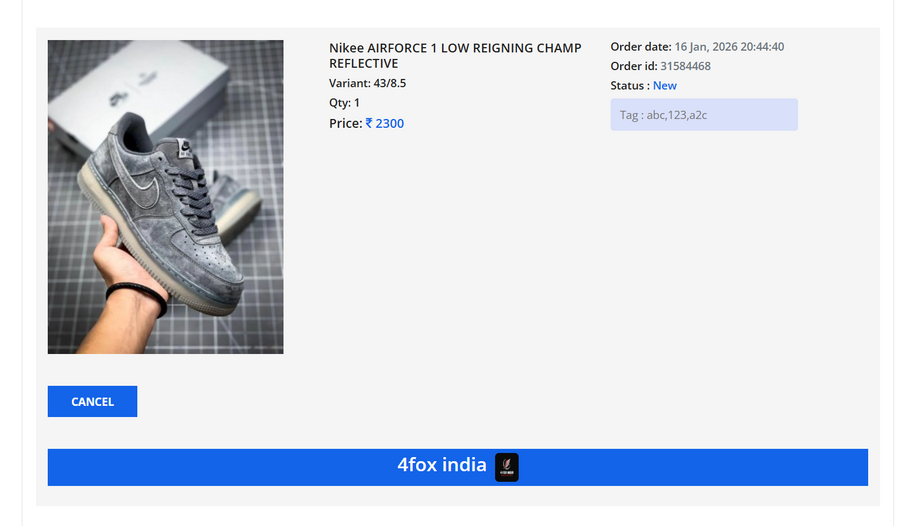Select the 4fox india seller name text

[x=442, y=465]
